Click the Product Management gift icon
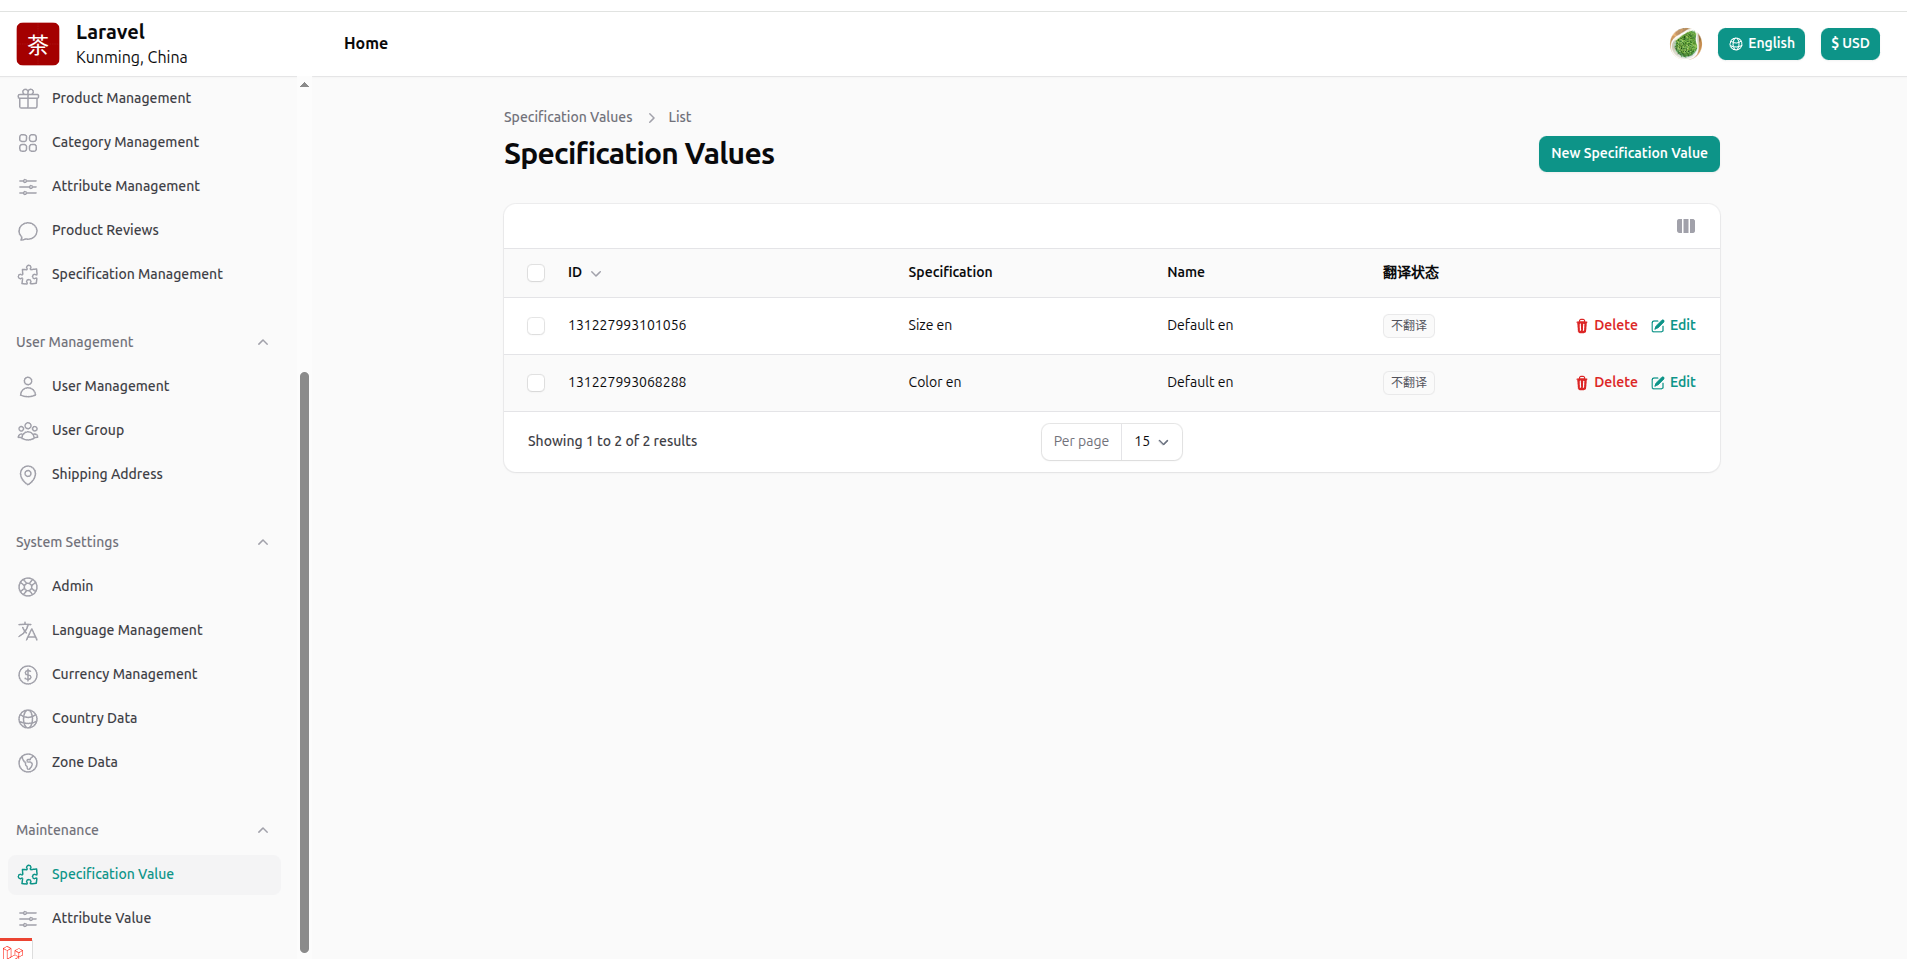 (28, 98)
